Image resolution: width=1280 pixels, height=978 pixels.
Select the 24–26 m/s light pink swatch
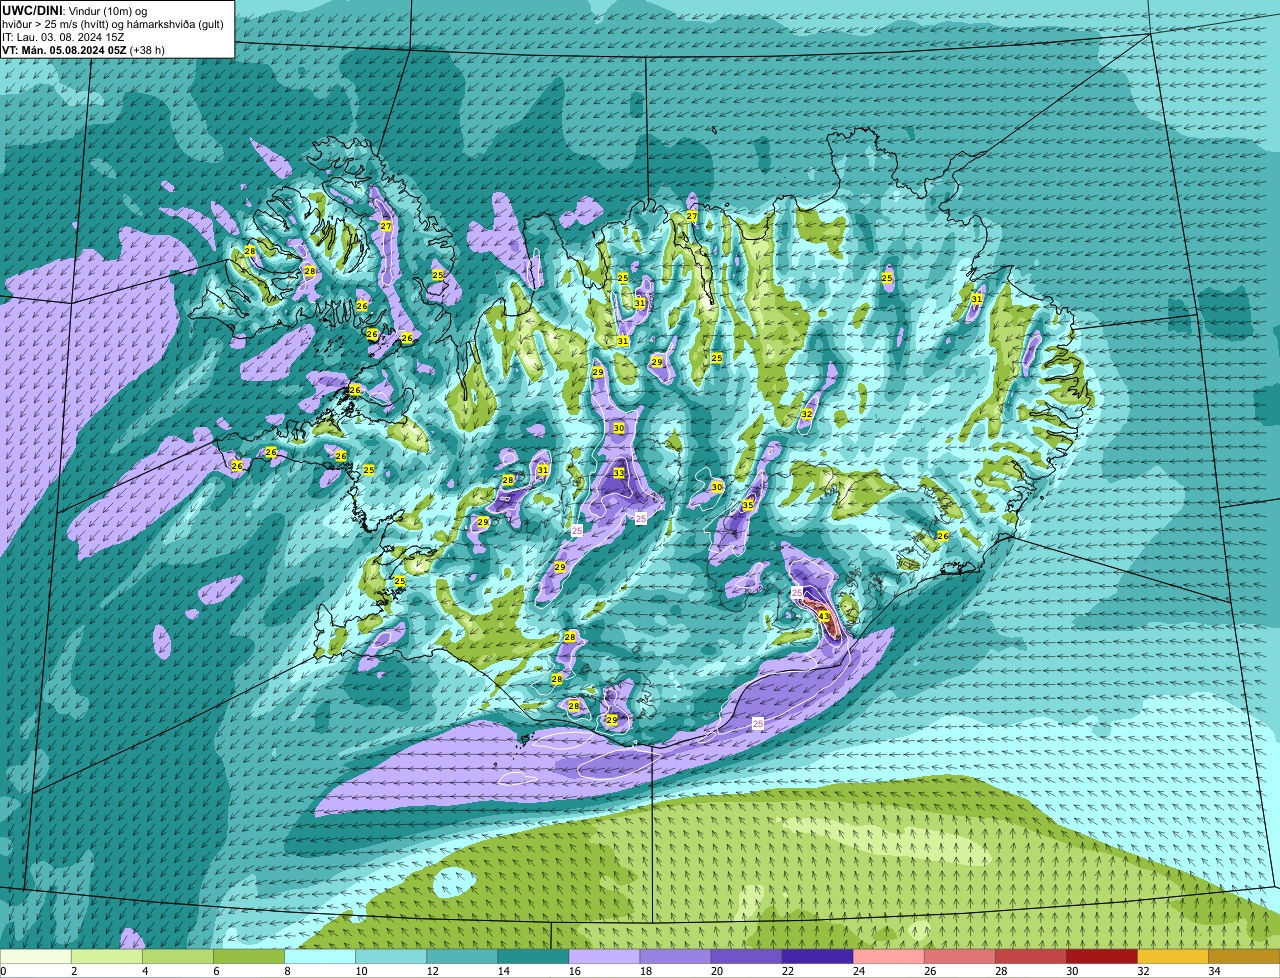click(x=888, y=956)
